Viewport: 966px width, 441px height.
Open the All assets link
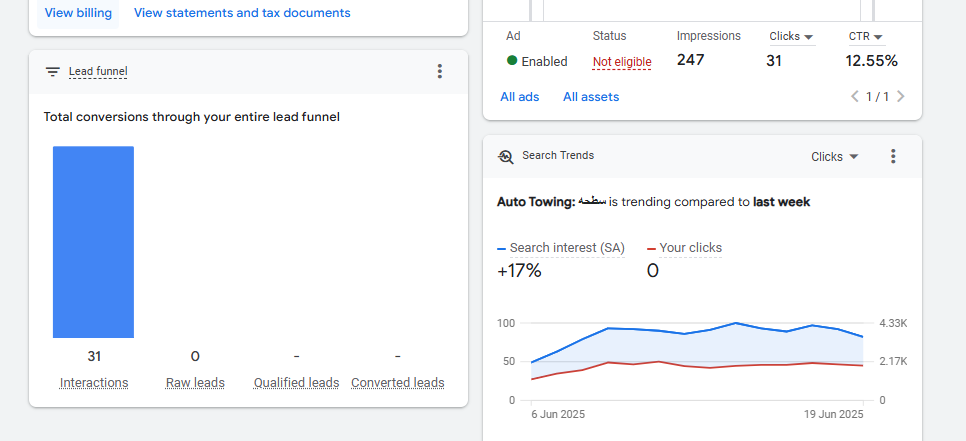click(591, 97)
